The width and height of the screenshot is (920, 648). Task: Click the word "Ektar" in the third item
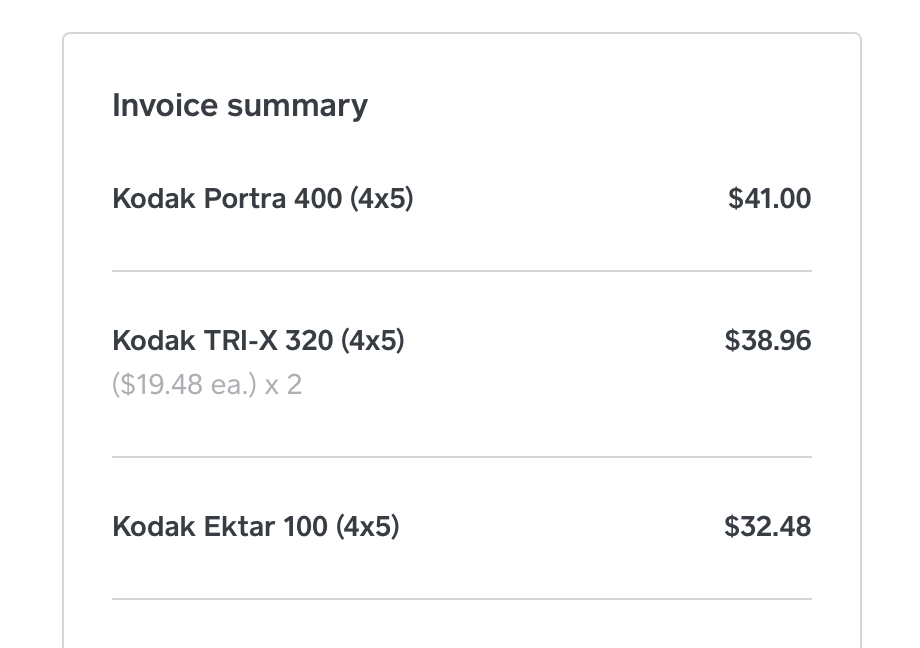point(239,526)
